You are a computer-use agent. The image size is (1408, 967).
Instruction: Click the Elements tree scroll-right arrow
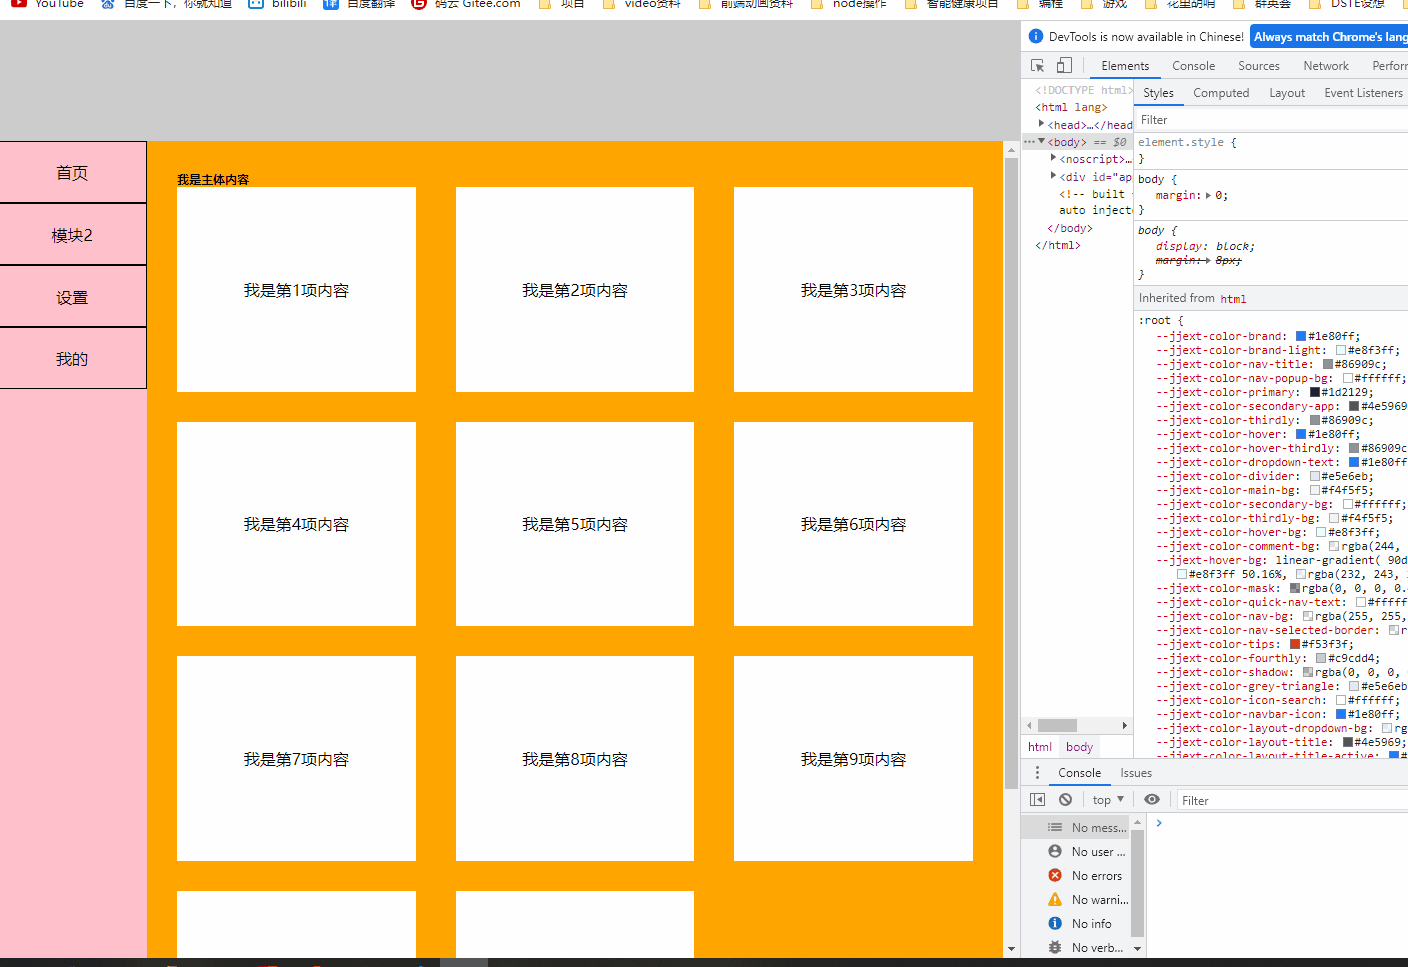[x=1125, y=726]
